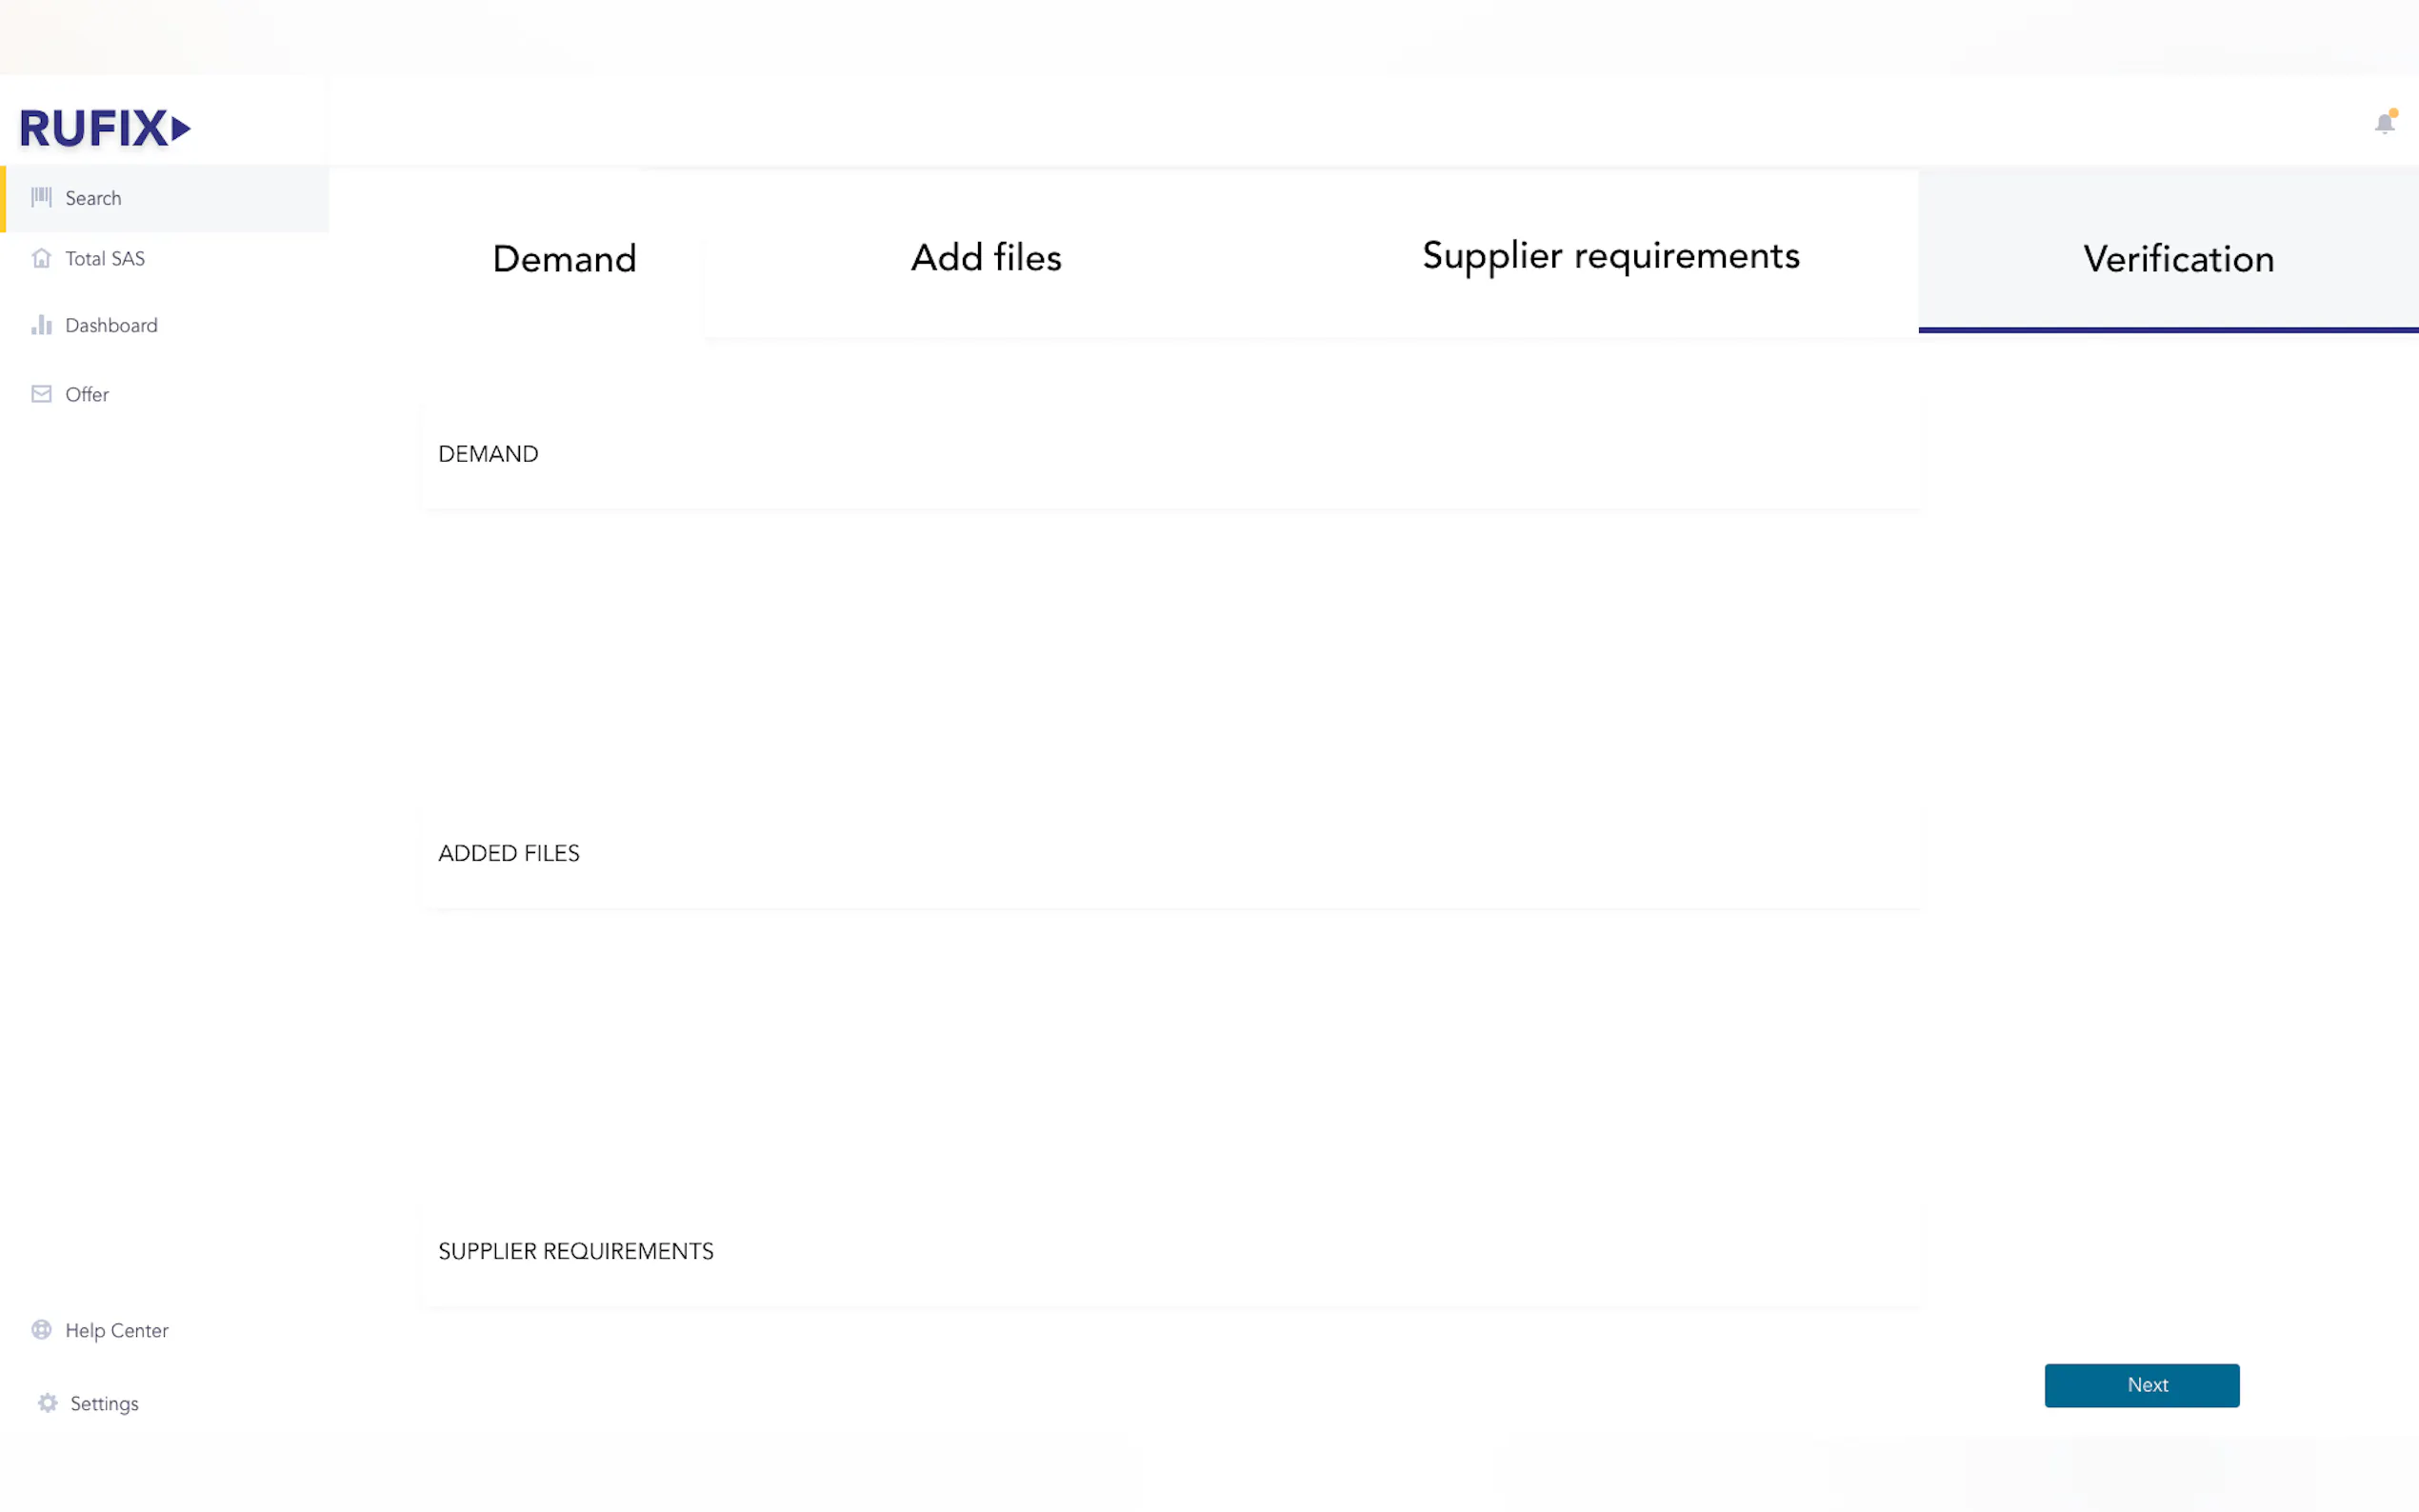
Task: Click the barcode Search icon
Action: tap(41, 197)
